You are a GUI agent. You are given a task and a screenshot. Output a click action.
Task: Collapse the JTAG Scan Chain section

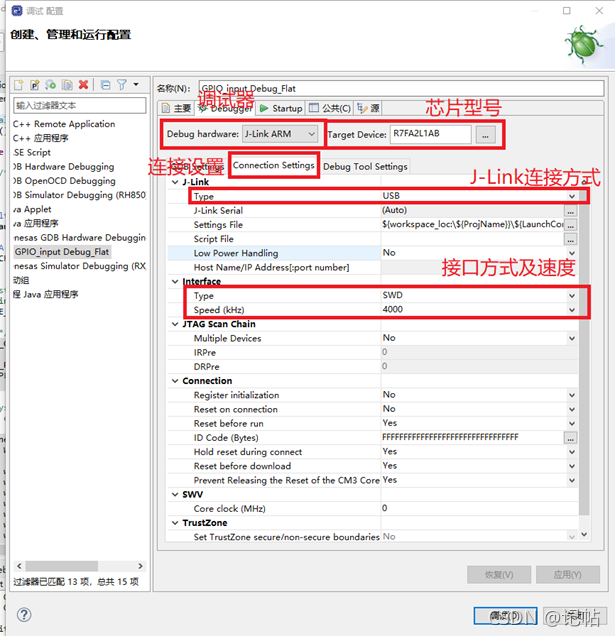[175, 324]
